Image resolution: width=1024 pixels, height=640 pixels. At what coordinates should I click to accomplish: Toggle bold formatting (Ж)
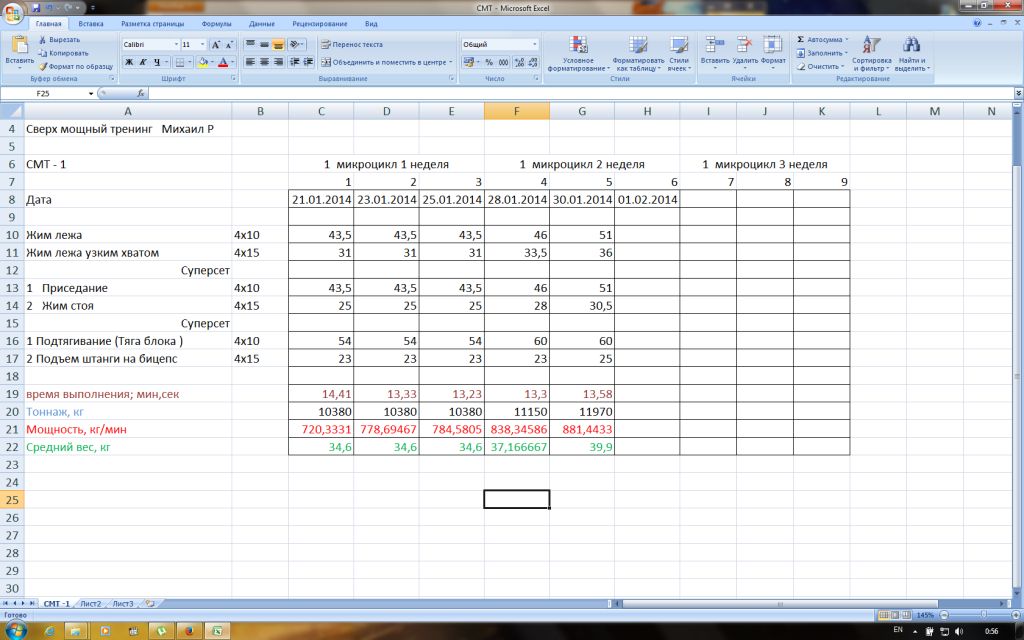[129, 62]
